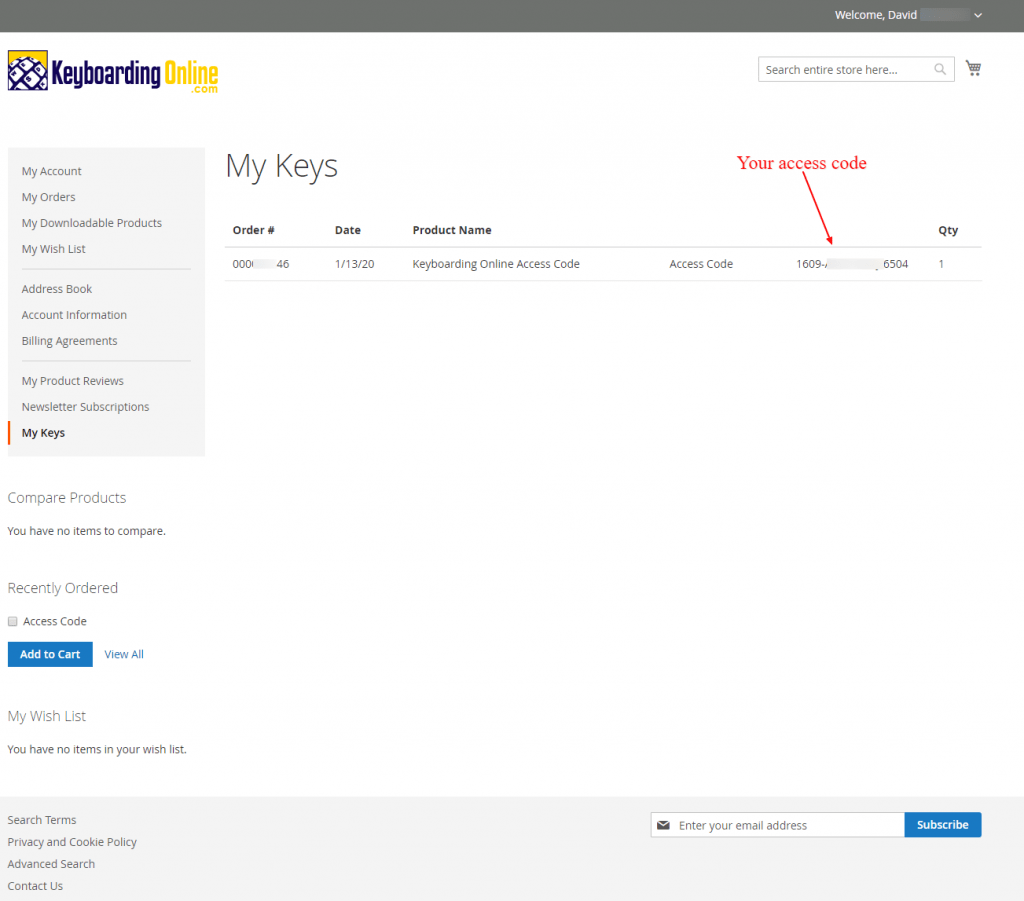1024x901 pixels.
Task: Click the Enter your email address field
Action: click(777, 825)
